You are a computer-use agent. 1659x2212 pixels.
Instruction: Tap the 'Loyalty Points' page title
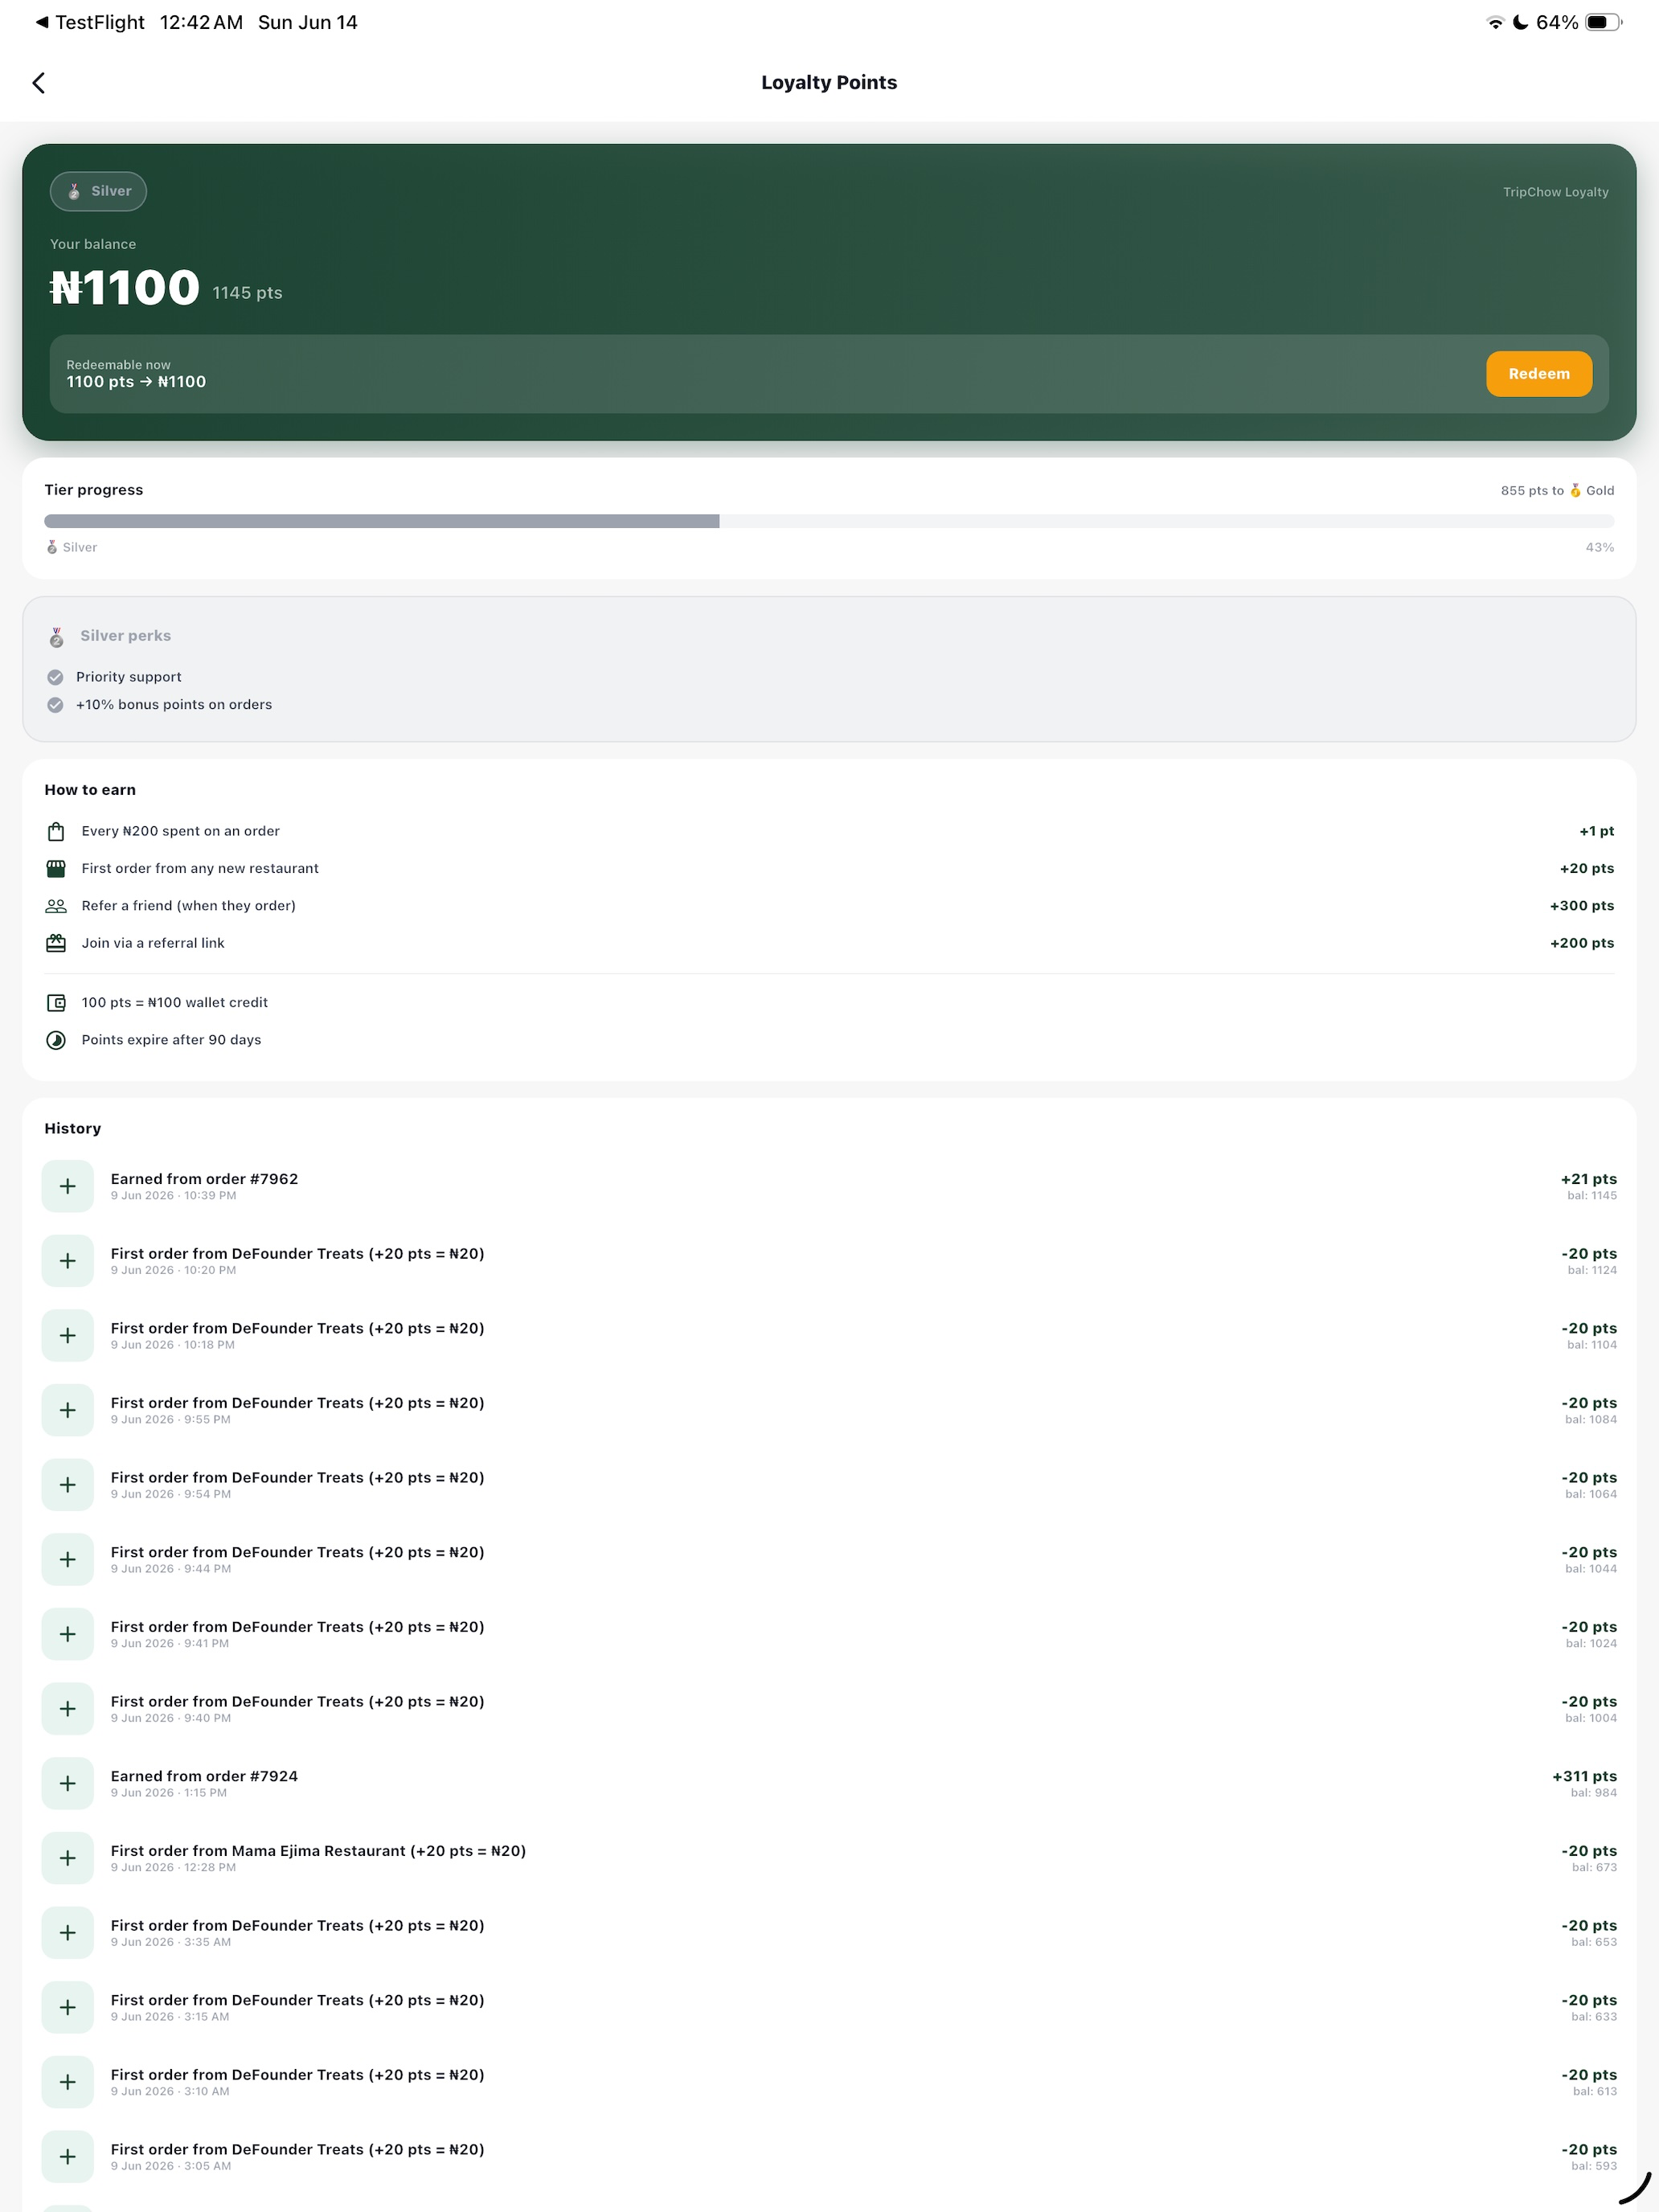click(829, 83)
